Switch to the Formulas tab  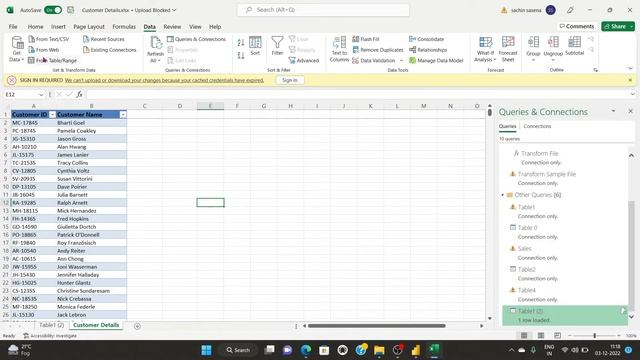tap(124, 27)
